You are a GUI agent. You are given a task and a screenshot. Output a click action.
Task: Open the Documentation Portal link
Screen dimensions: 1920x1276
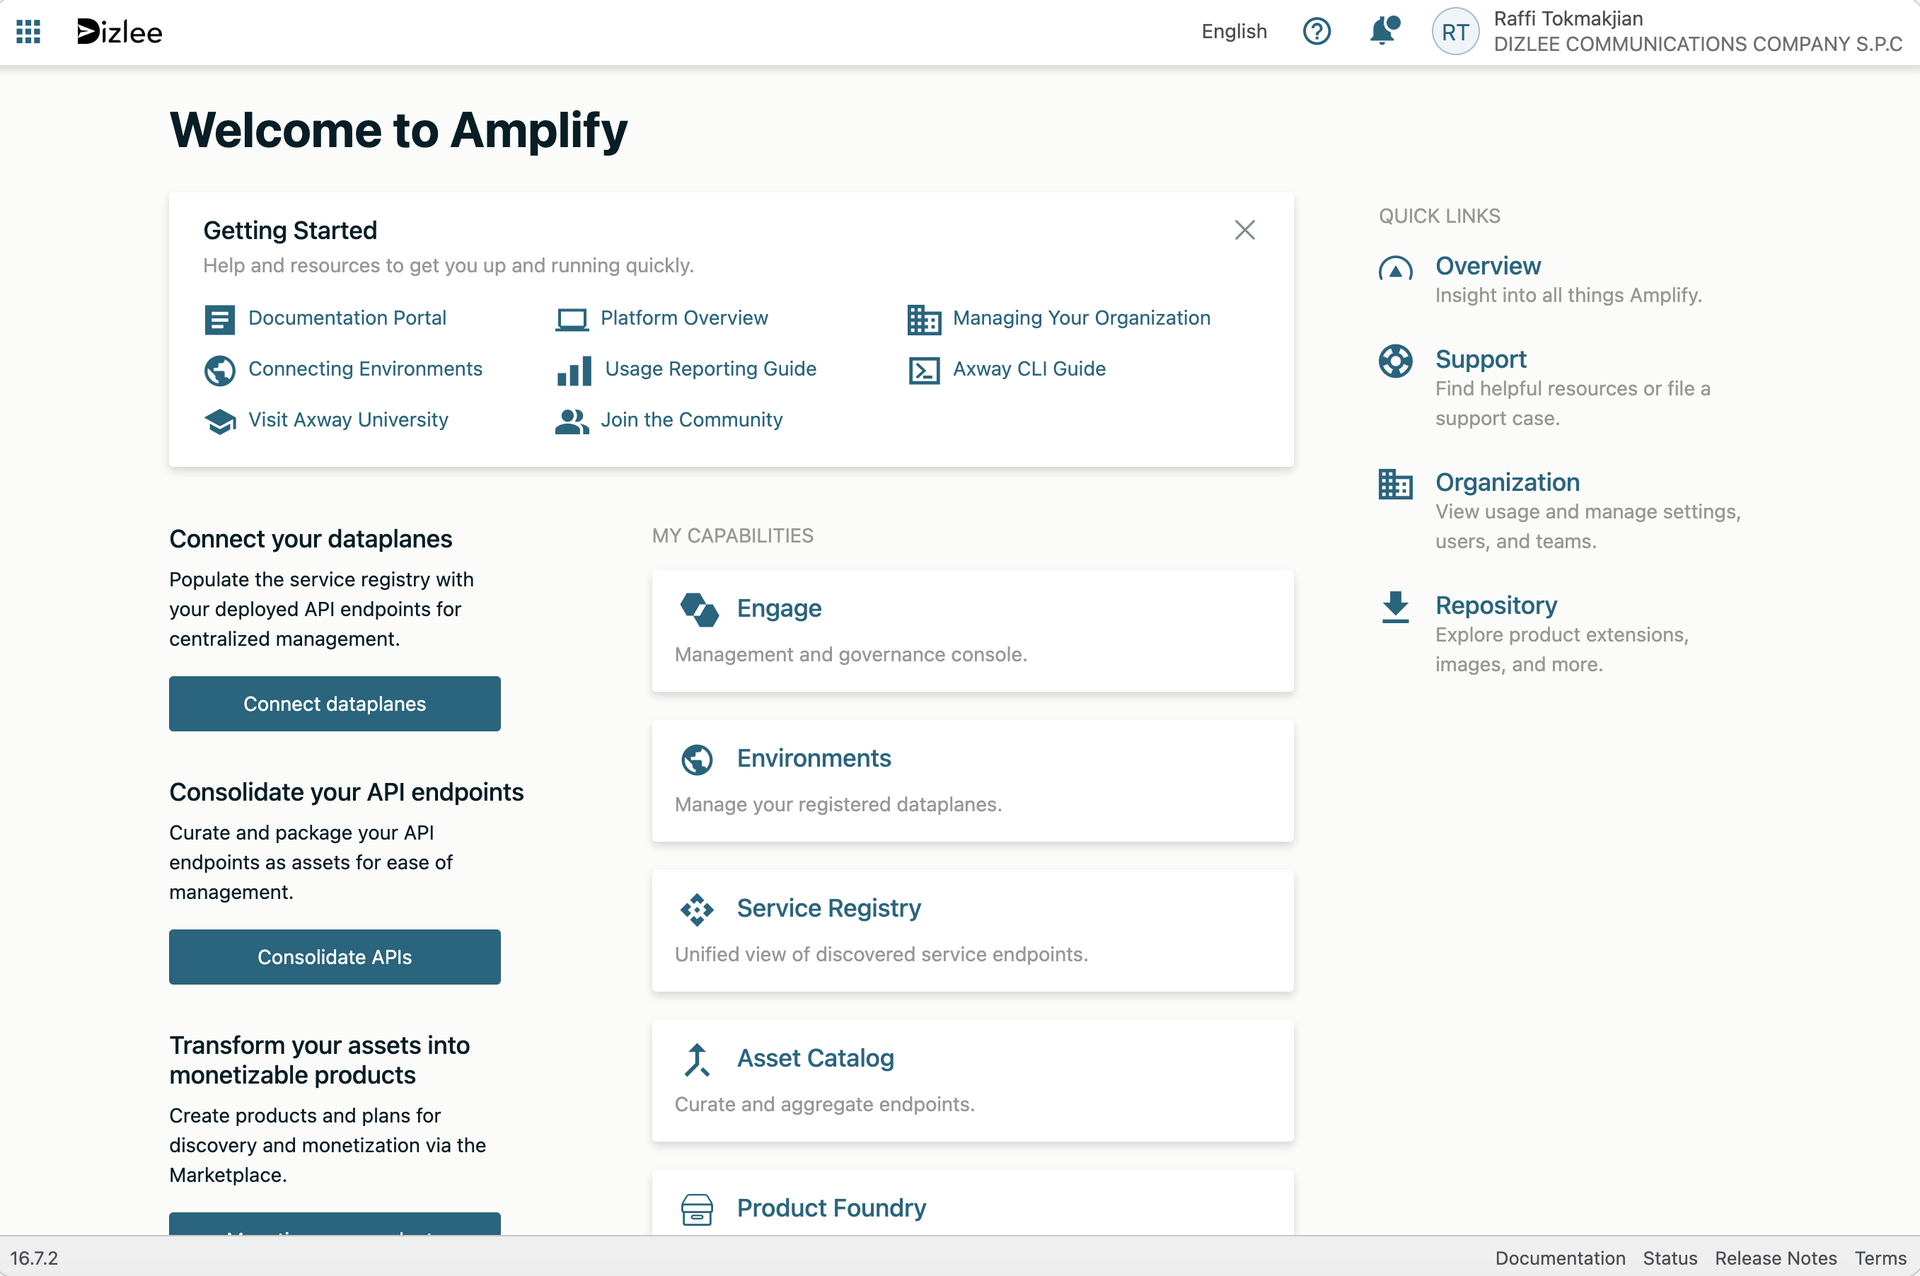pyautogui.click(x=347, y=318)
